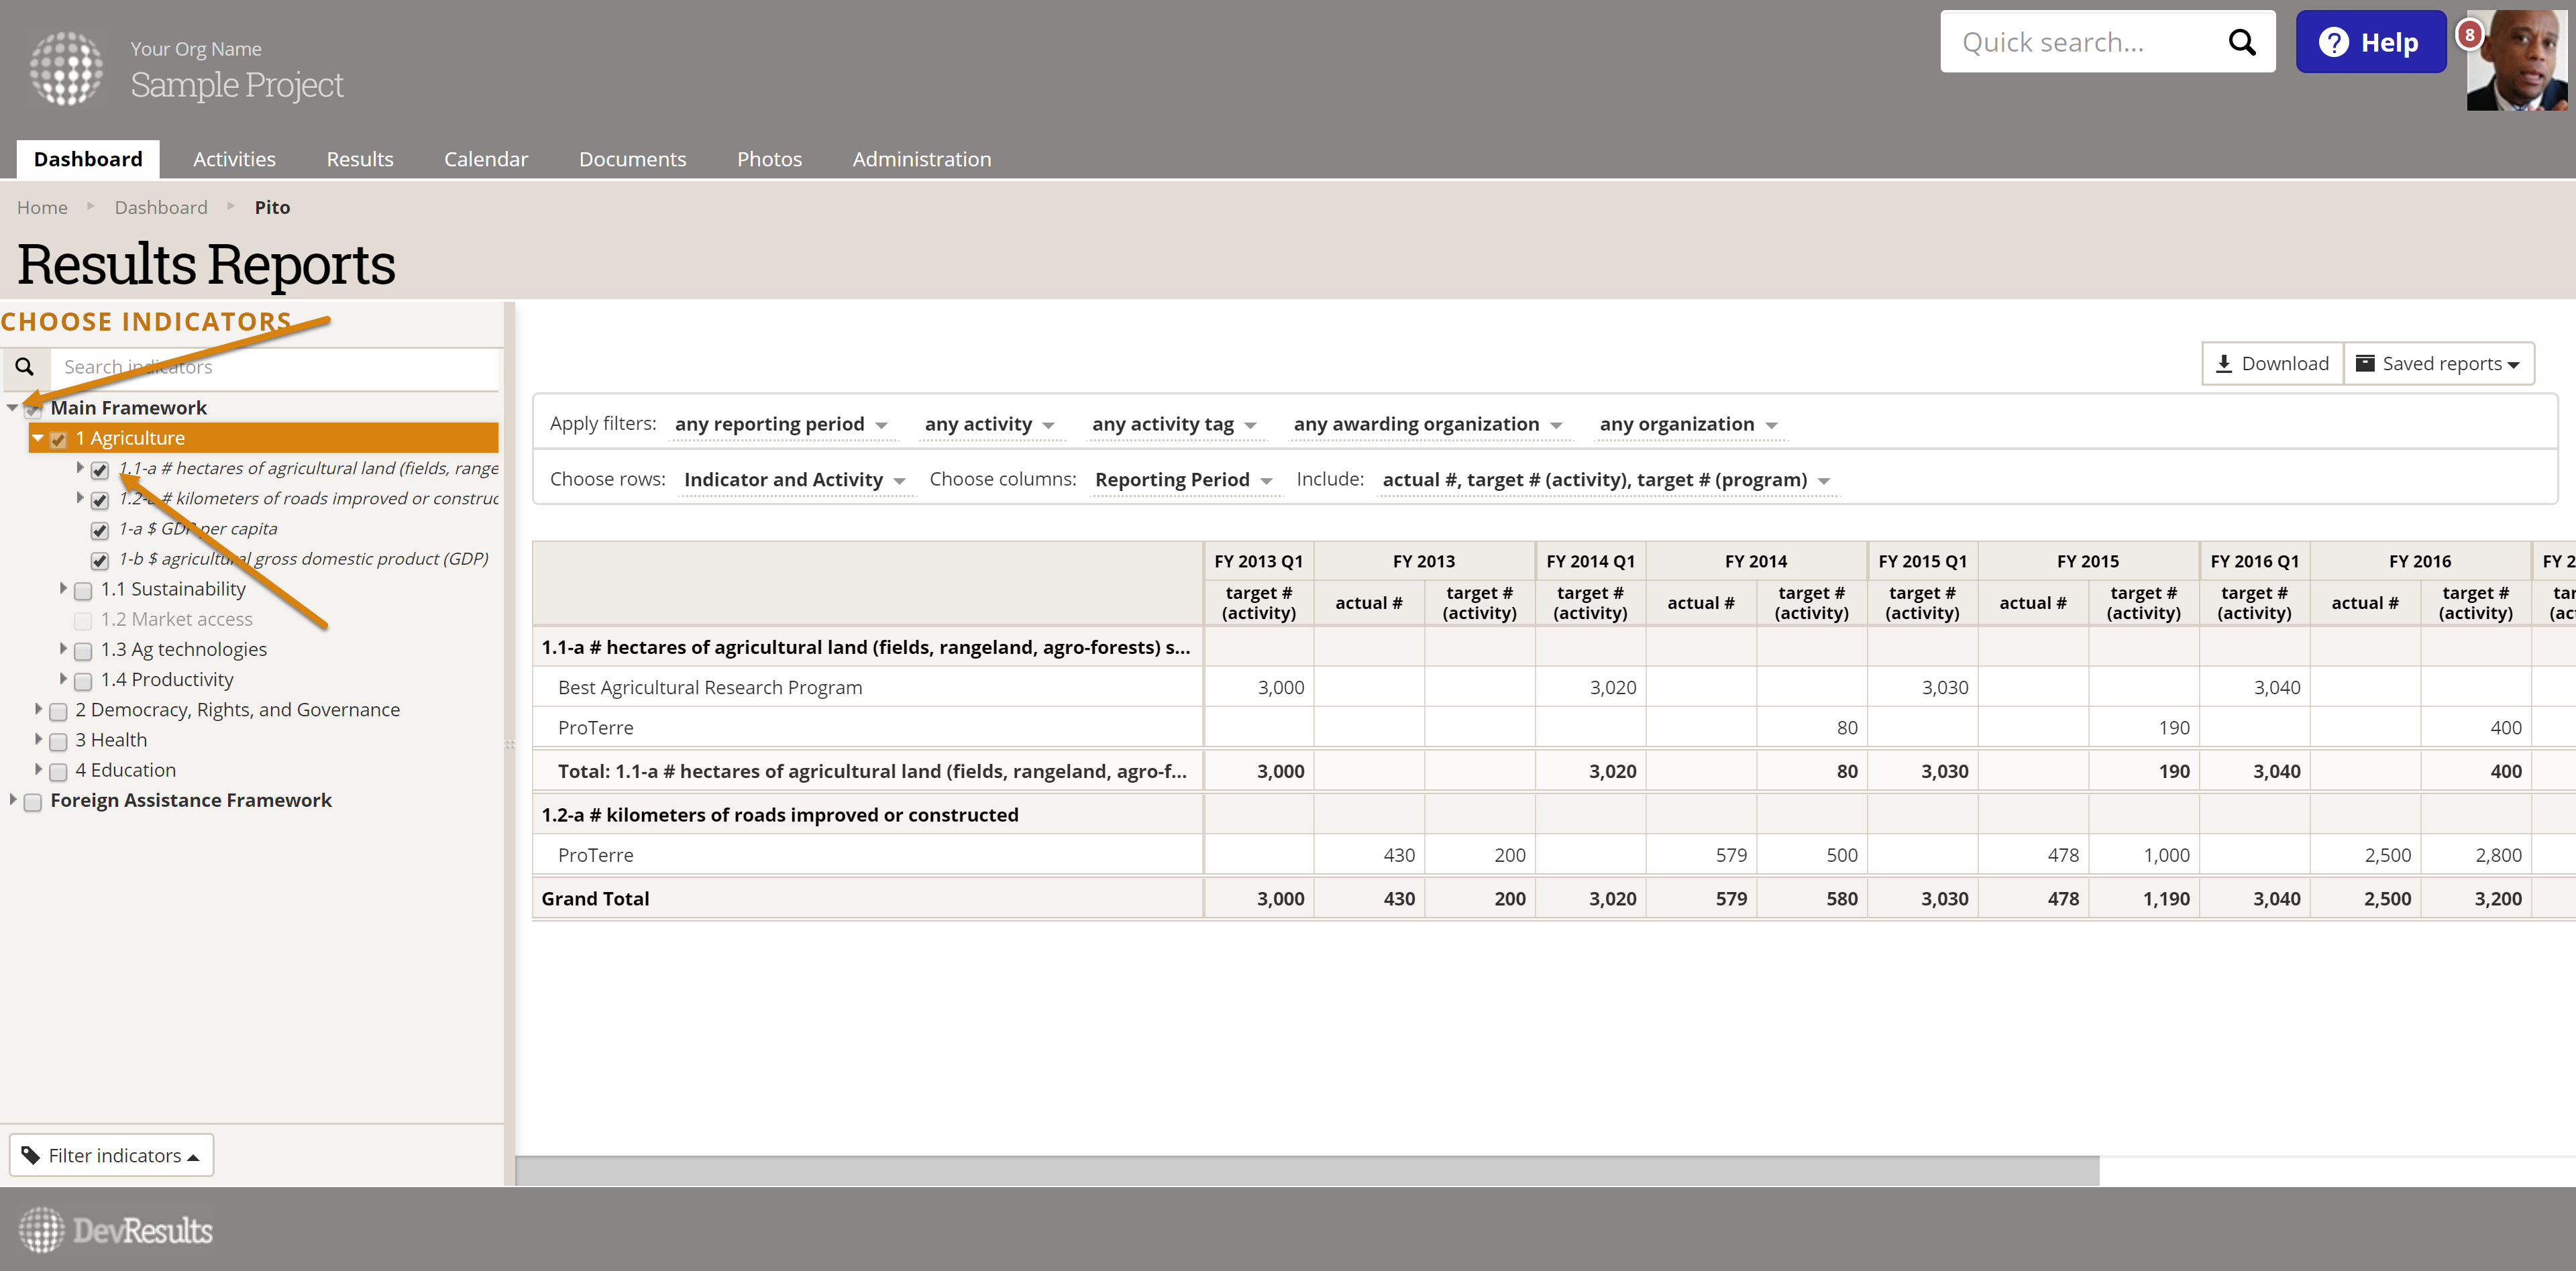Click the DevResults footer logo
This screenshot has width=2576, height=1271.
tap(116, 1229)
